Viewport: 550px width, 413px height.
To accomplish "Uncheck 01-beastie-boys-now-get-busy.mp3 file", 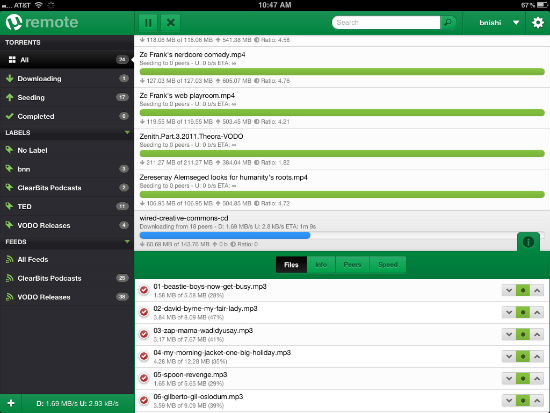I will (144, 290).
